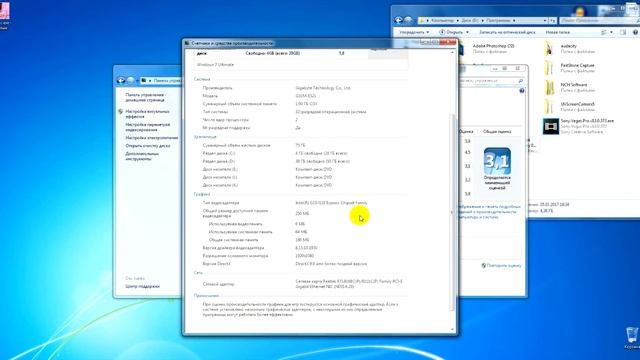This screenshot has height=360, width=640.
Task: Click Записать на оптический диск
Action: click(x=507, y=32)
